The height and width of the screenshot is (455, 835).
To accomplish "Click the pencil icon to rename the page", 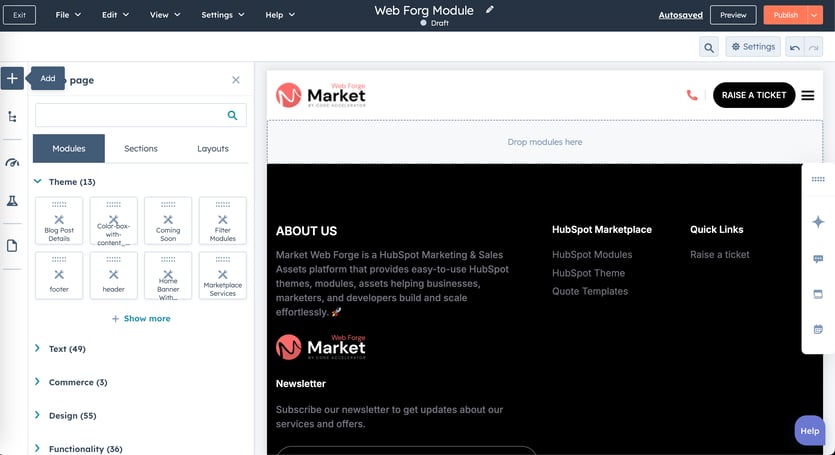I will [490, 10].
